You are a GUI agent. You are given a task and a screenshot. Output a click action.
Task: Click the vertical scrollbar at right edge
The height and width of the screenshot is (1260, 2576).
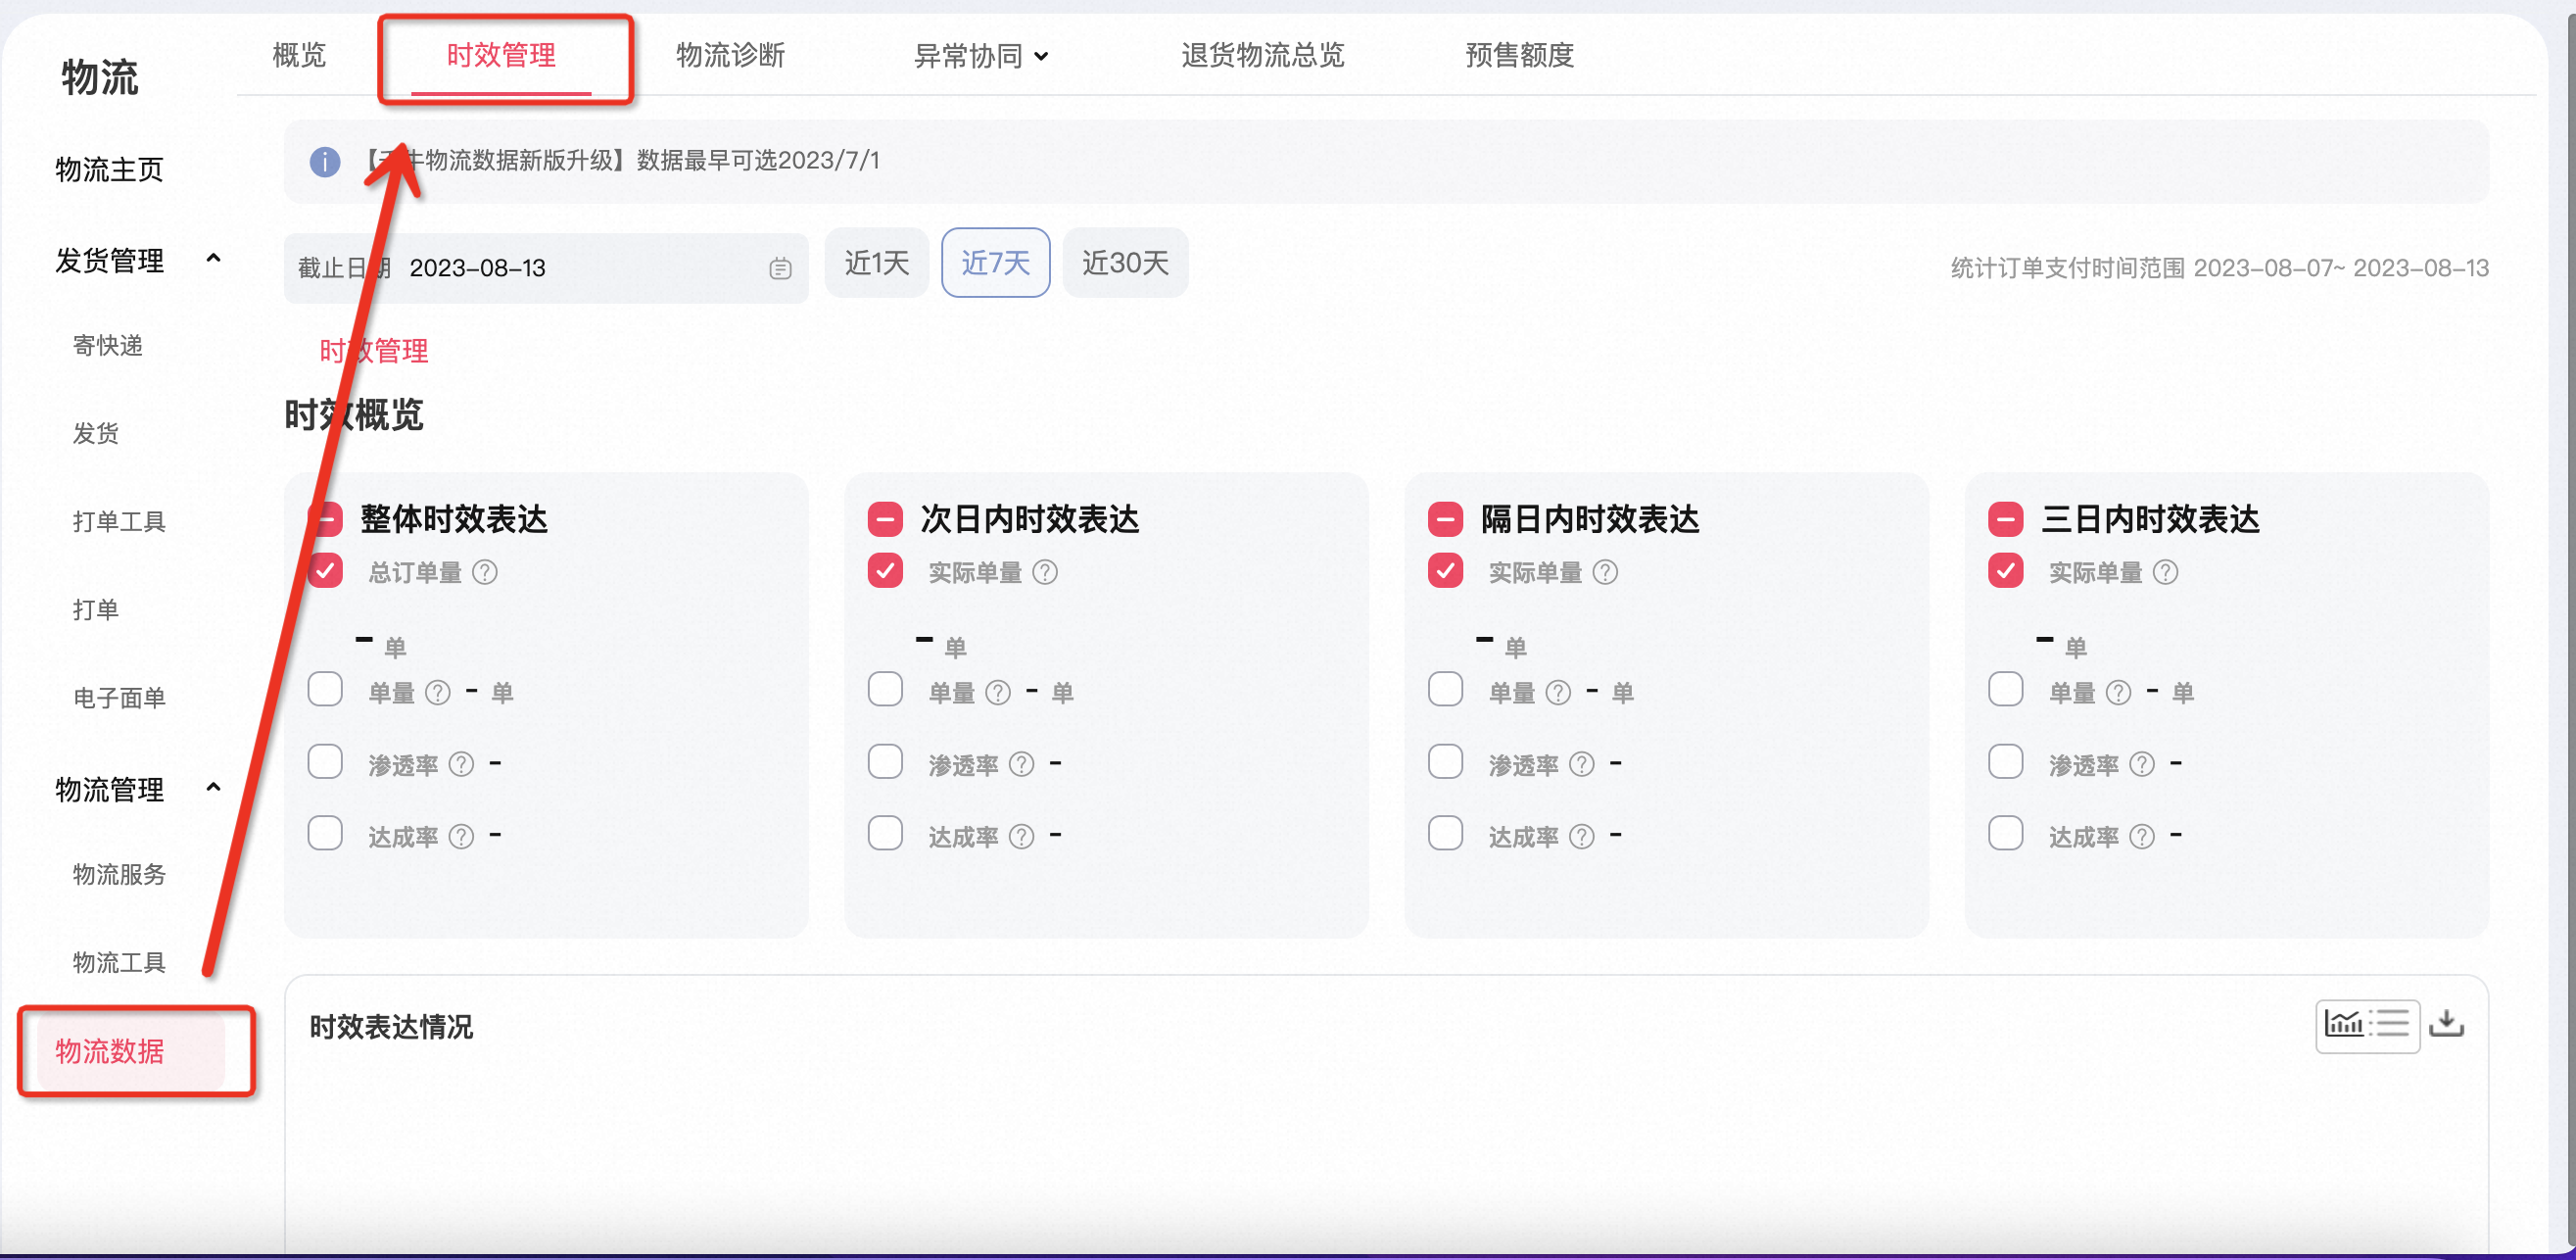2569,630
